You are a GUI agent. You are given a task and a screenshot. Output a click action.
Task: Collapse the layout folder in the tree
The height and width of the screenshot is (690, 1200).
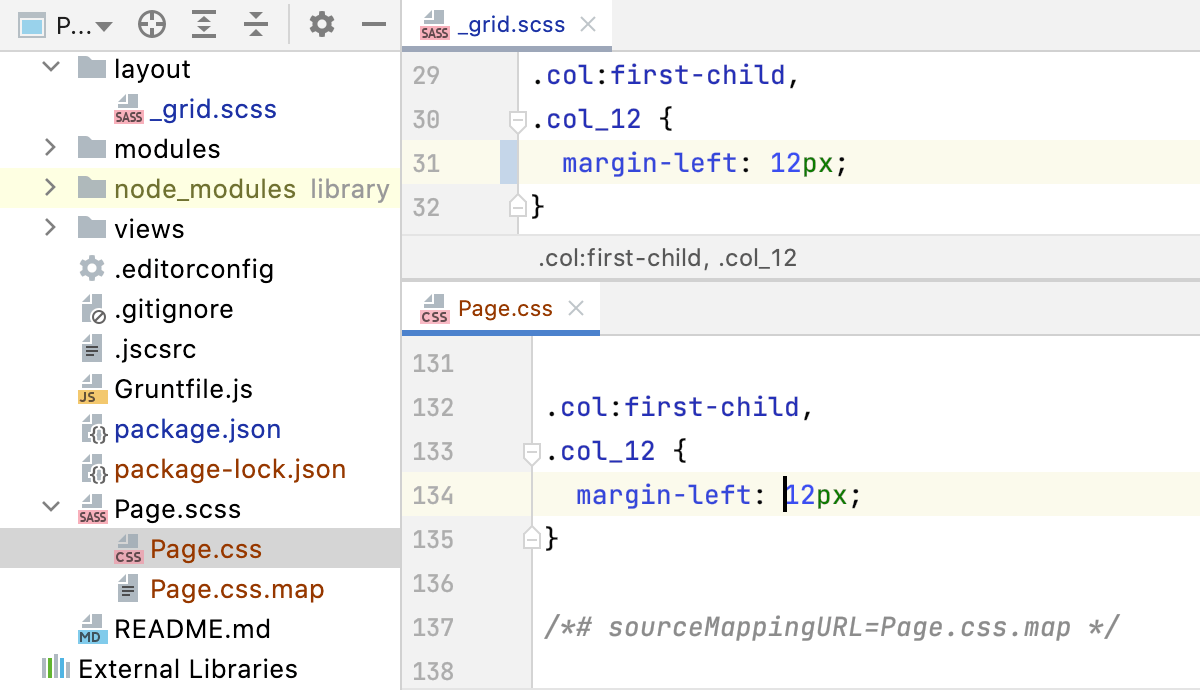[x=49, y=68]
